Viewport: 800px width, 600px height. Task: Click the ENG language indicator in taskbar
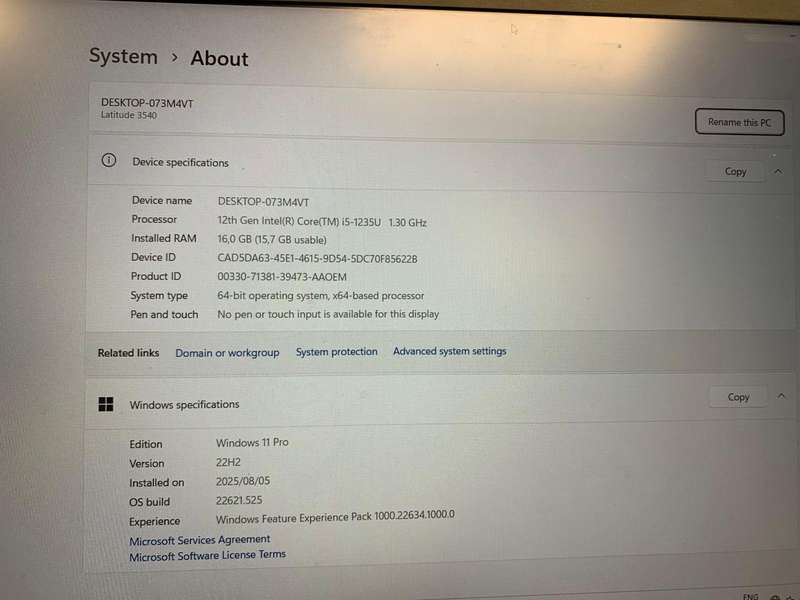(751, 596)
